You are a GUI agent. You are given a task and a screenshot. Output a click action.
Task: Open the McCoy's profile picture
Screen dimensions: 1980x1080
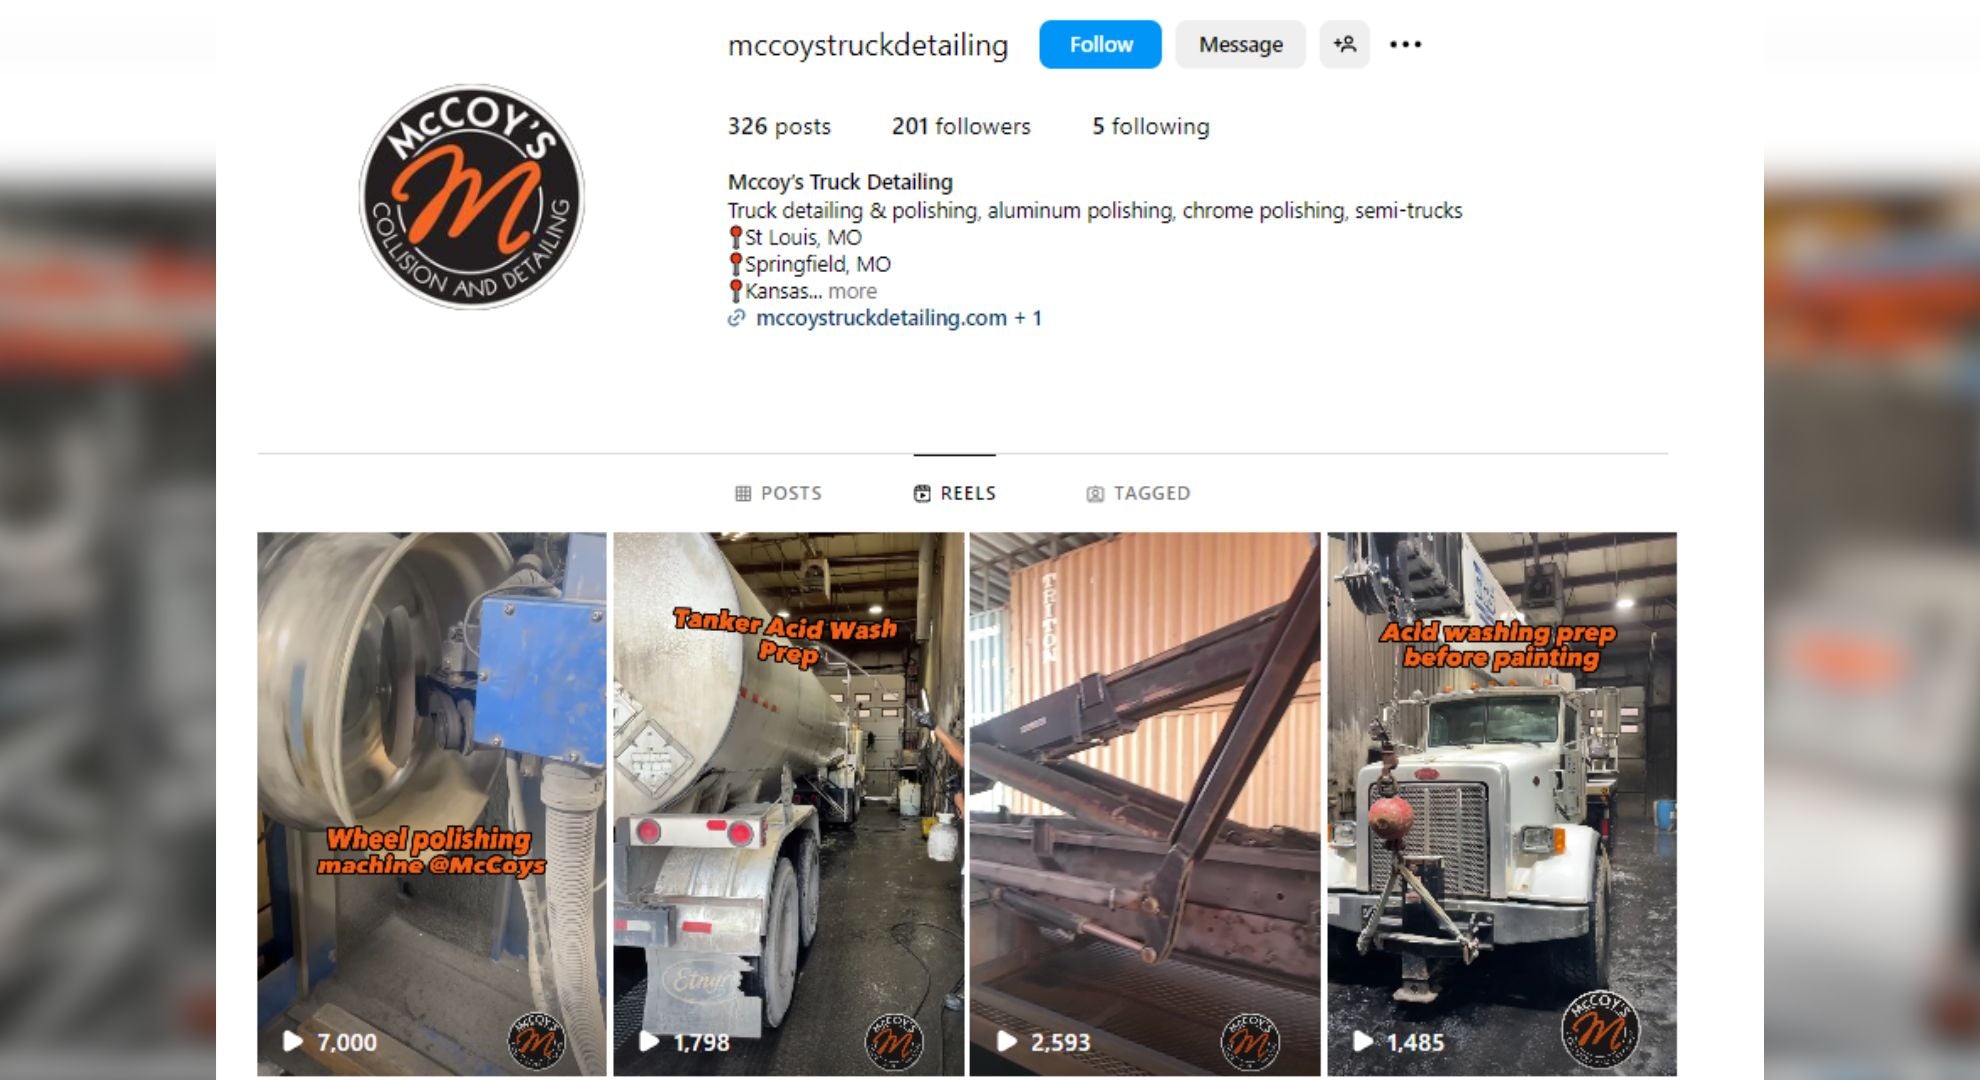click(x=472, y=196)
